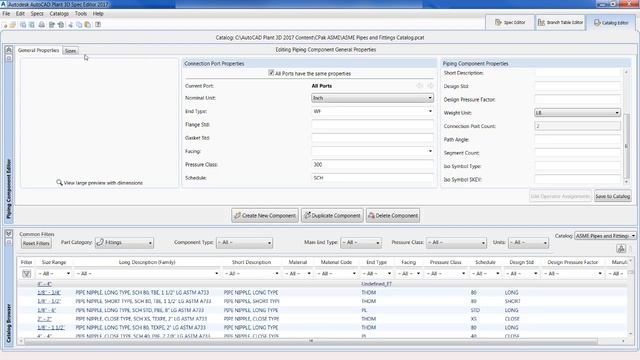The width and height of the screenshot is (640, 360).
Task: Click the next port arrow next to All Ports
Action: click(430, 86)
